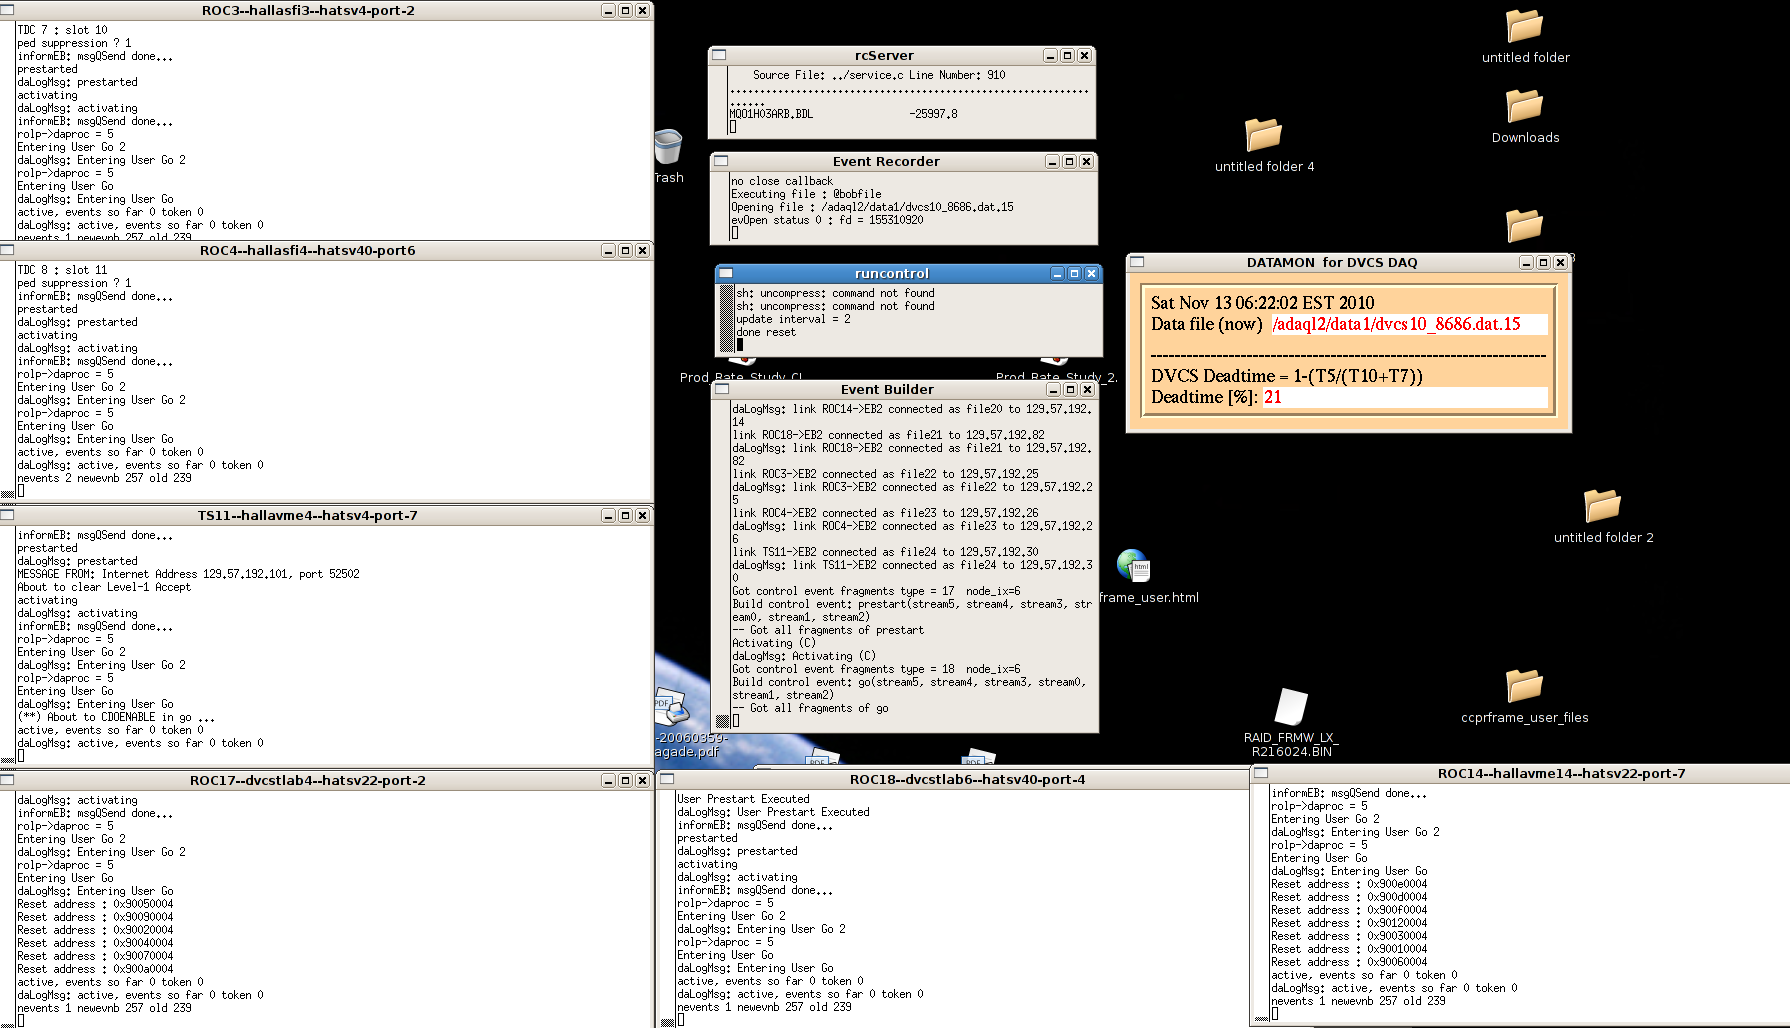
Task: Open the window menu icon of ROC18 terminal
Action: point(667,779)
